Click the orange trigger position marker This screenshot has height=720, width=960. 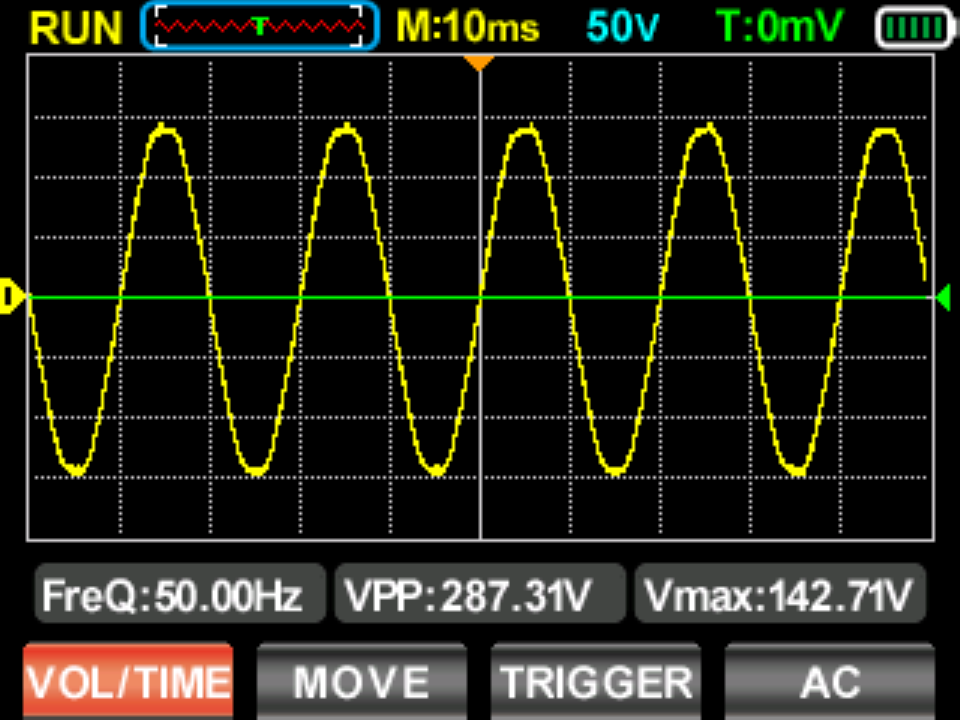click(x=479, y=62)
